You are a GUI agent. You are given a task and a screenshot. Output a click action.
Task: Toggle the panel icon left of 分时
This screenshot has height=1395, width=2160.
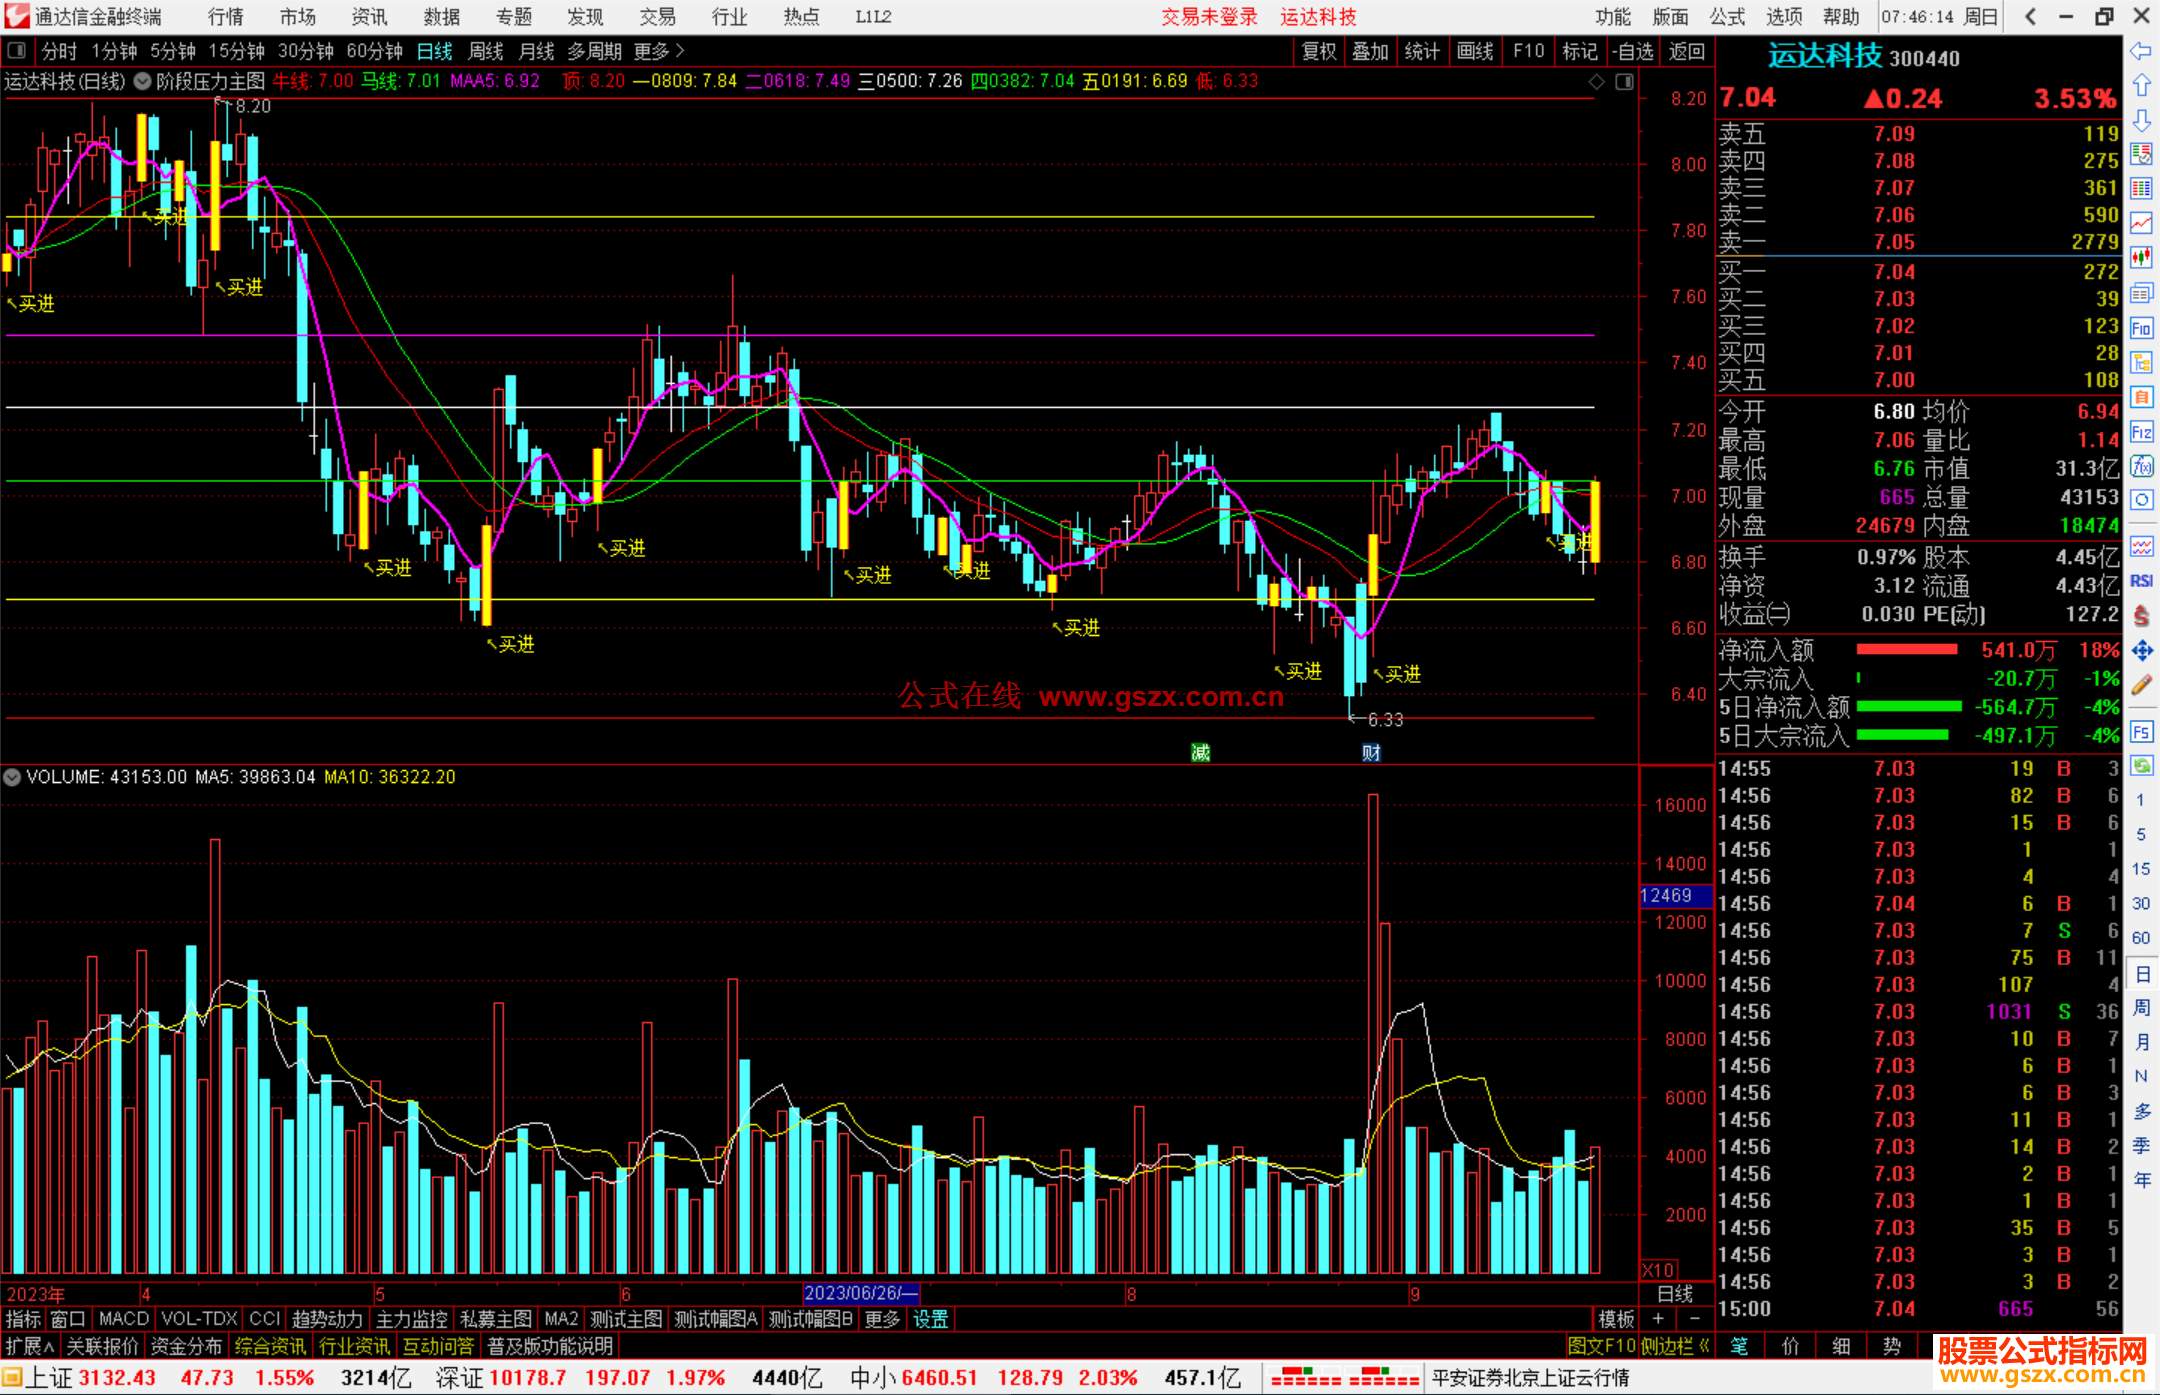tap(17, 50)
